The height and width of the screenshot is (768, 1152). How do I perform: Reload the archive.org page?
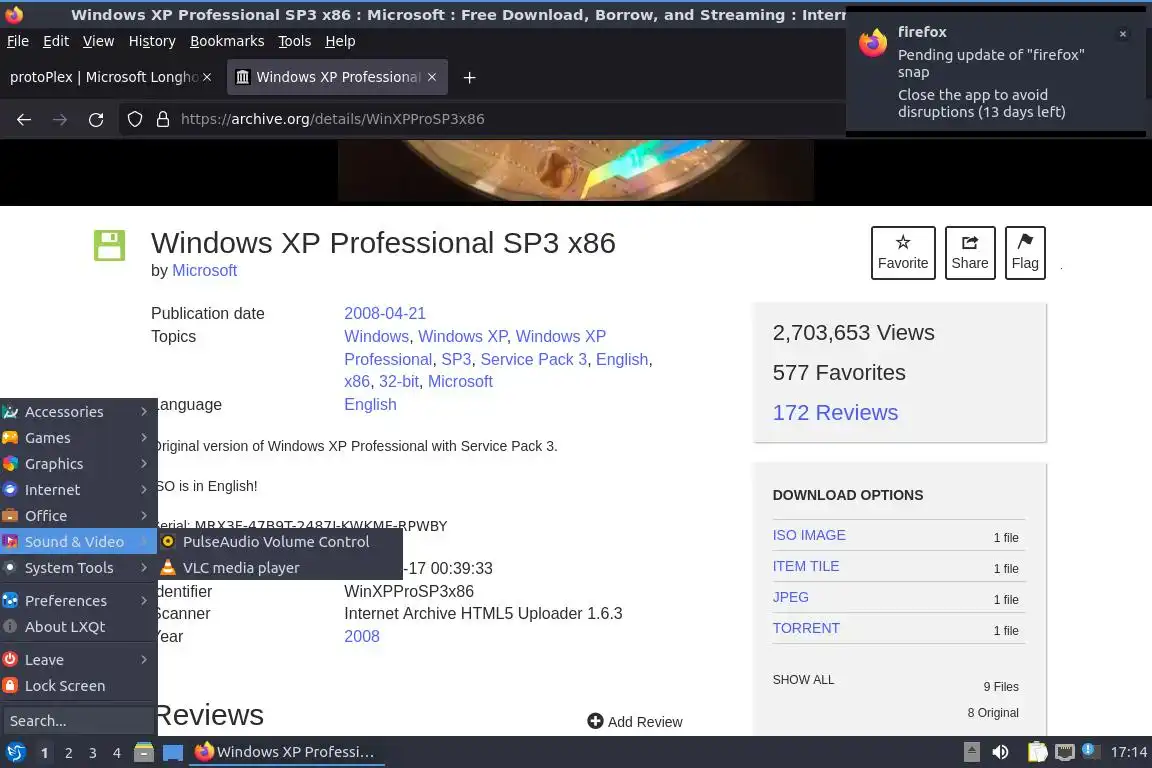pyautogui.click(x=96, y=119)
